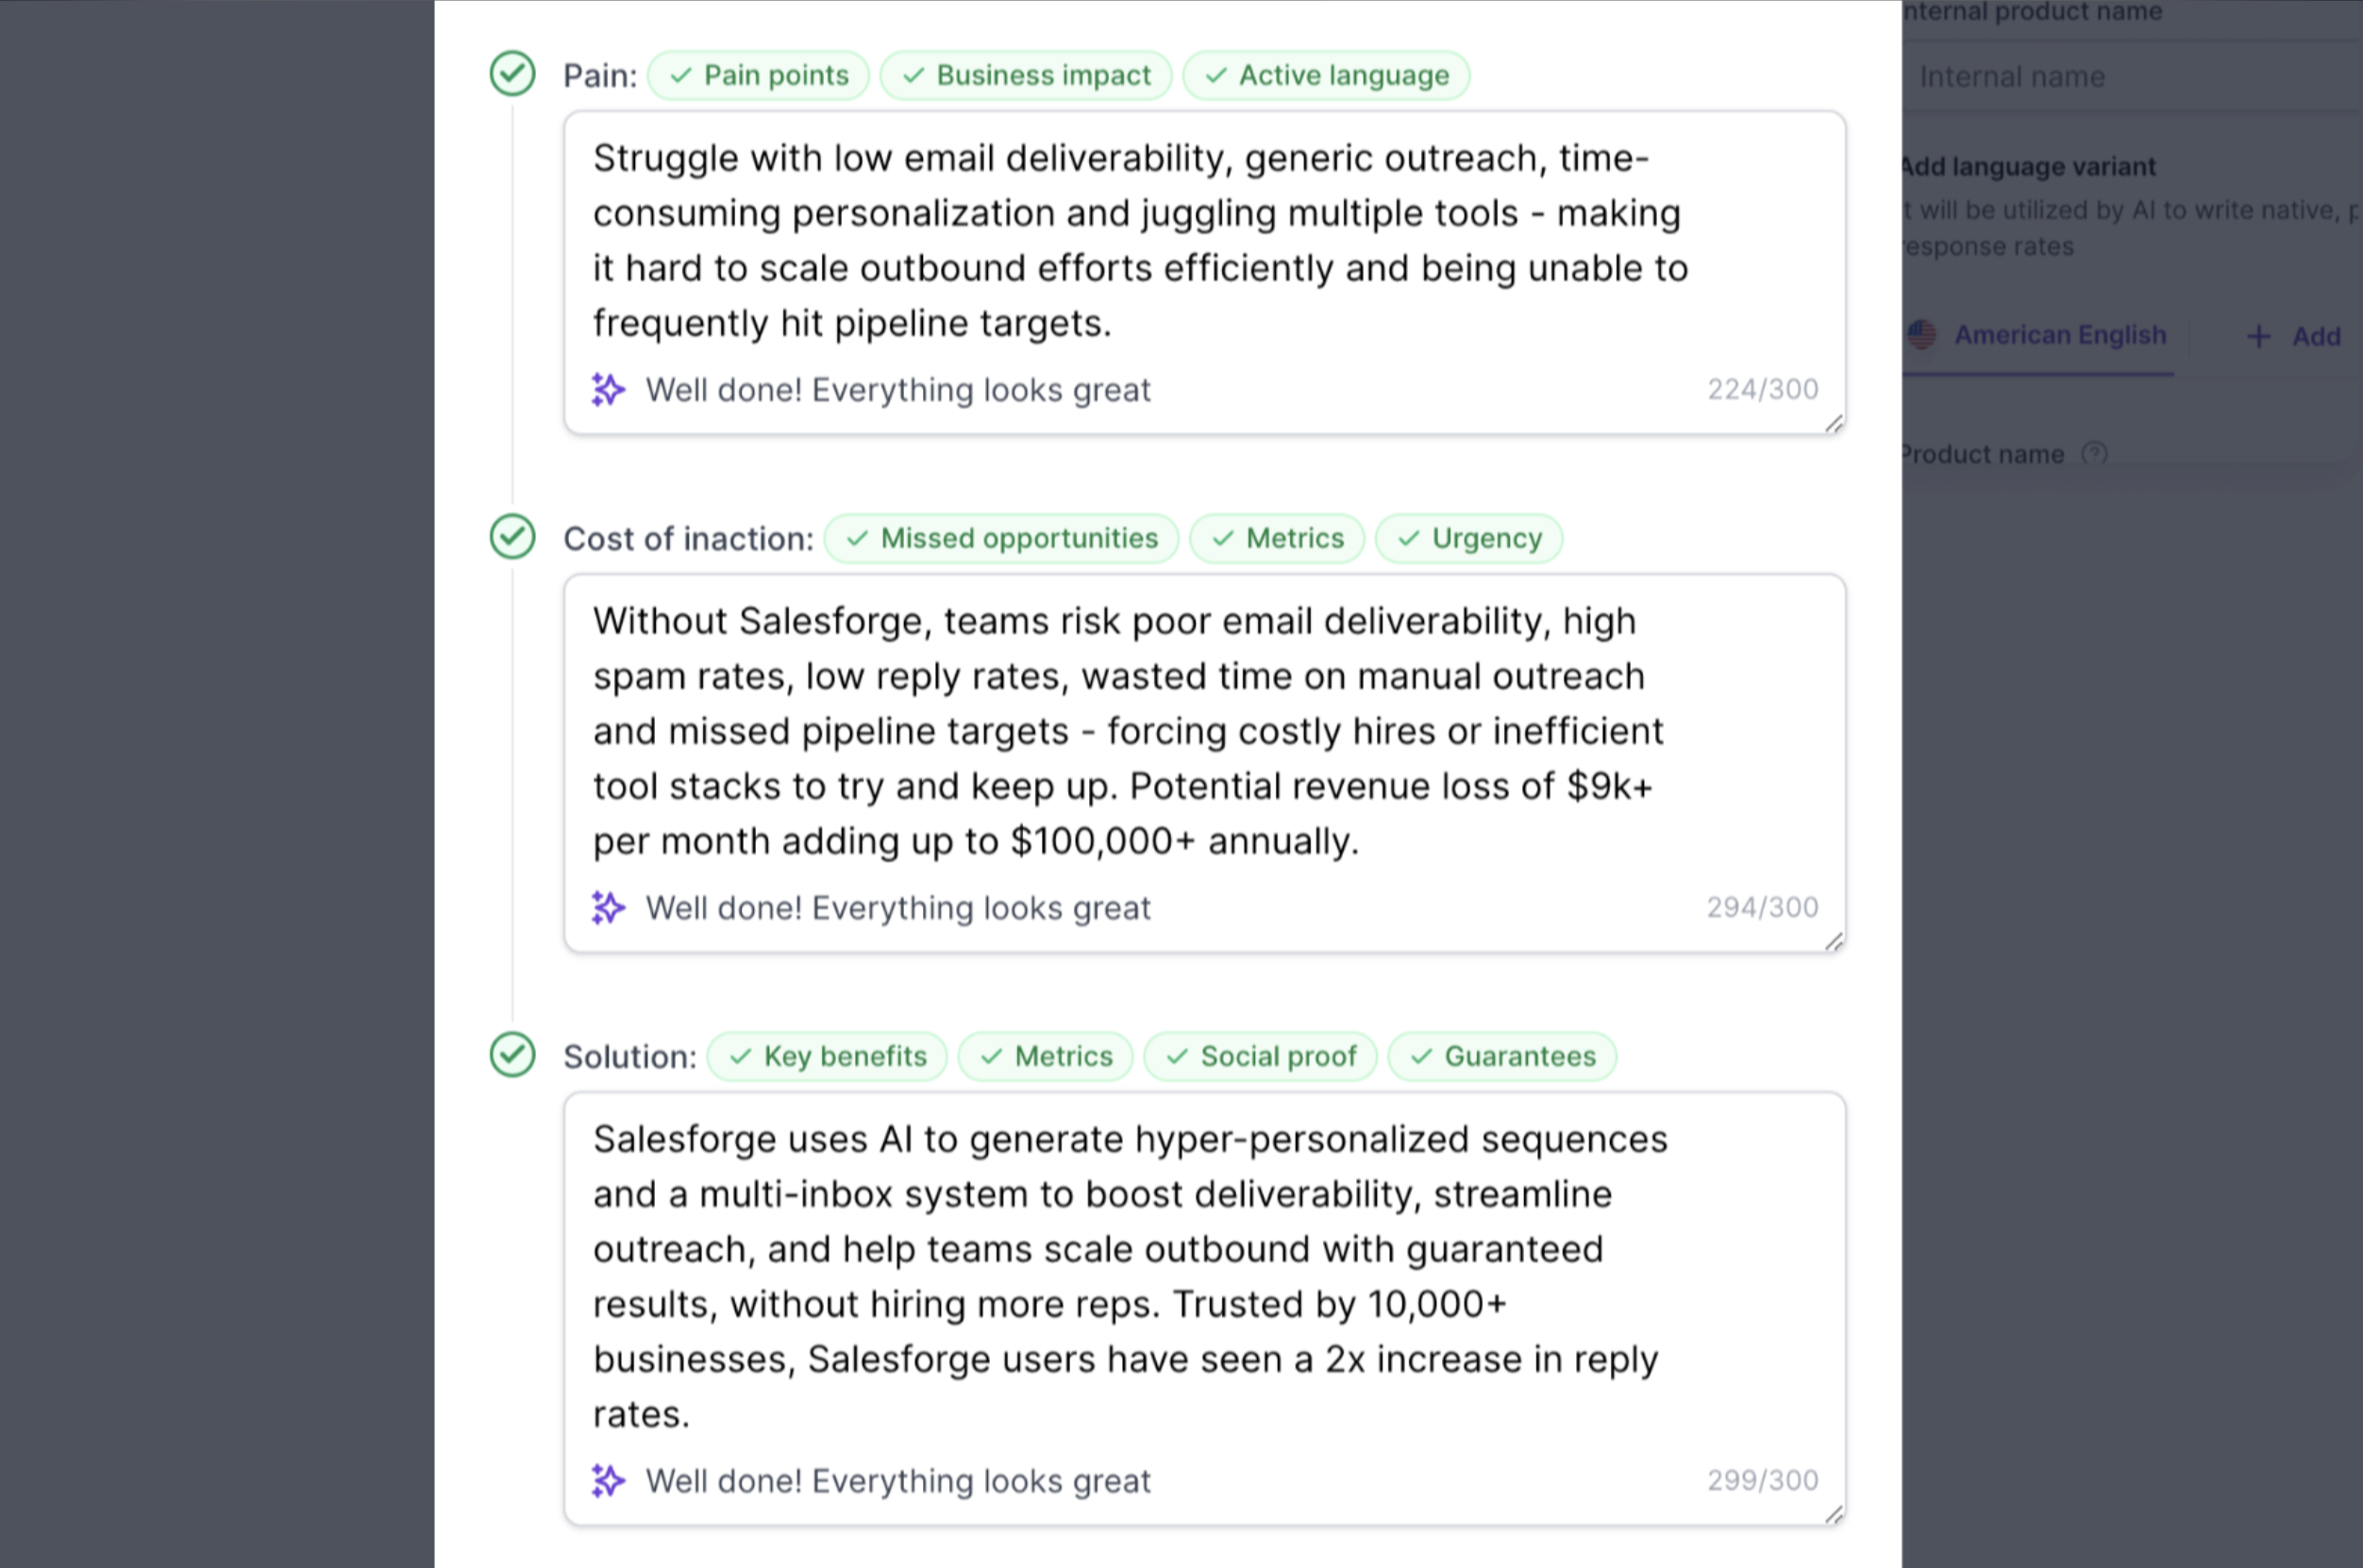Click Add to create a language variant

[x=2293, y=336]
